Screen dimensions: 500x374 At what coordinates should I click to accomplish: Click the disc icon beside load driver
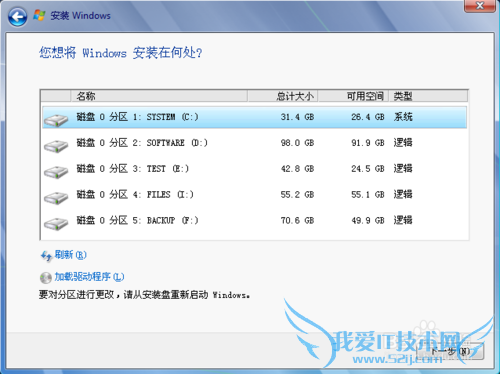tap(46, 277)
